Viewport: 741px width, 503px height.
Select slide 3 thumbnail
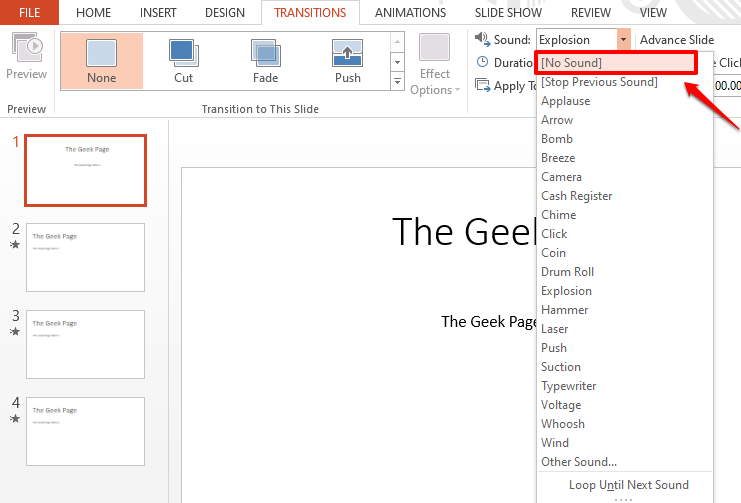86,345
